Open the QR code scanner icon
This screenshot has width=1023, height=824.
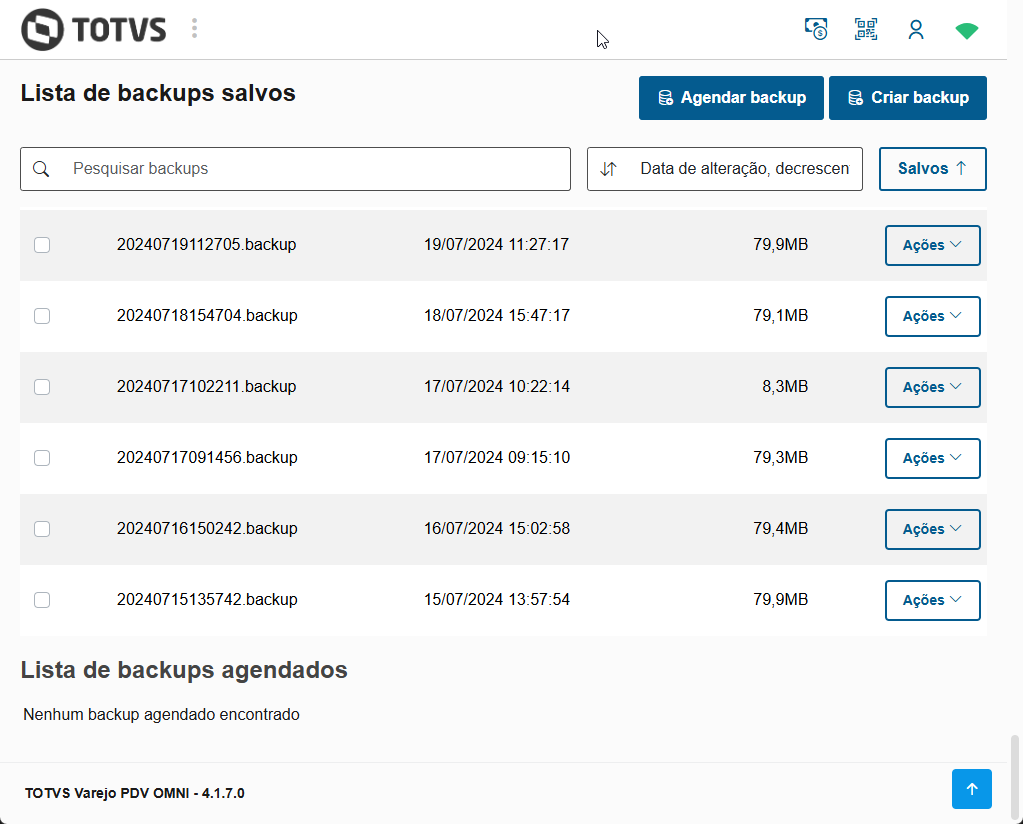(x=866, y=29)
